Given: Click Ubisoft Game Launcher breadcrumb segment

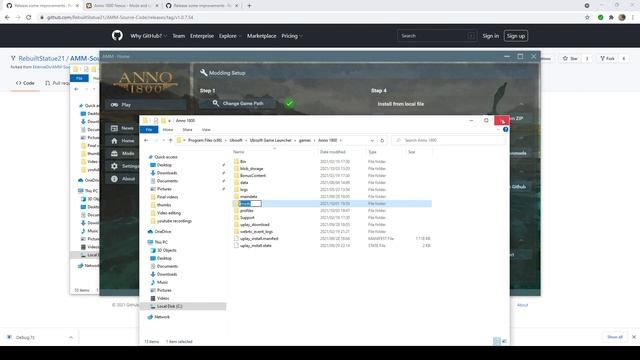Looking at the screenshot, I should pos(270,140).
